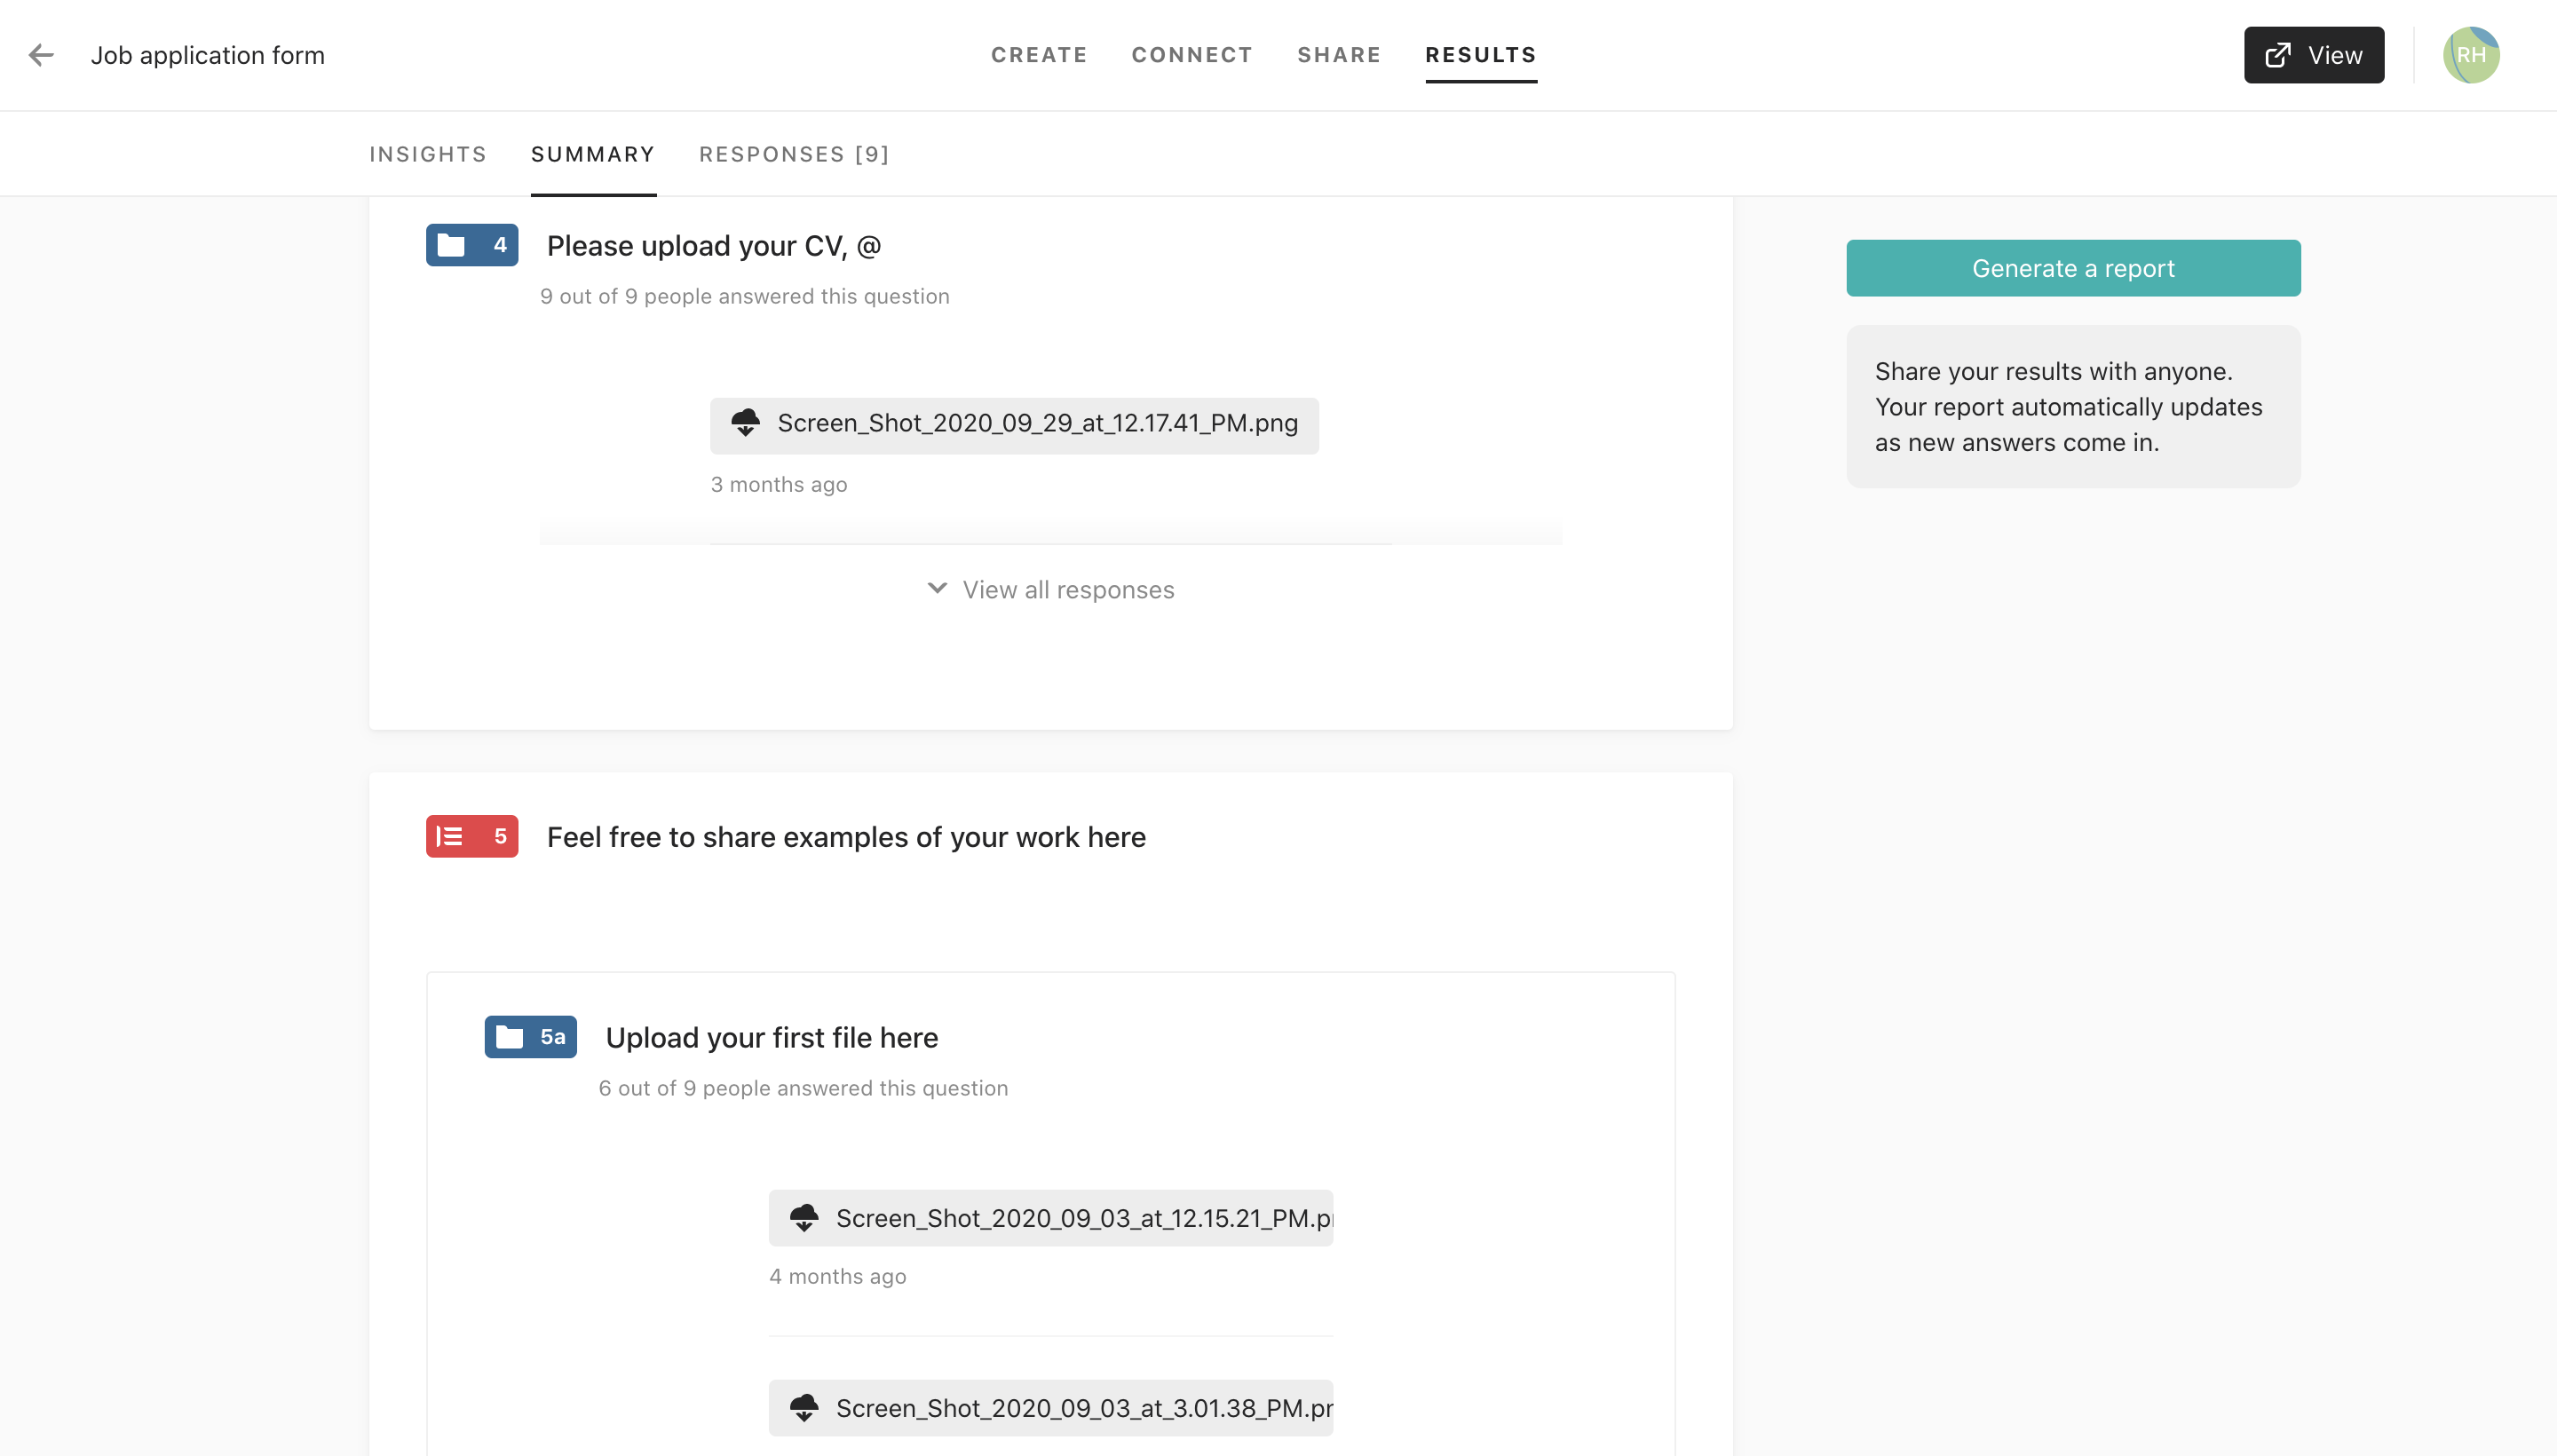Select the Summary sub-tab
This screenshot has width=2557, height=1456.
point(593,154)
